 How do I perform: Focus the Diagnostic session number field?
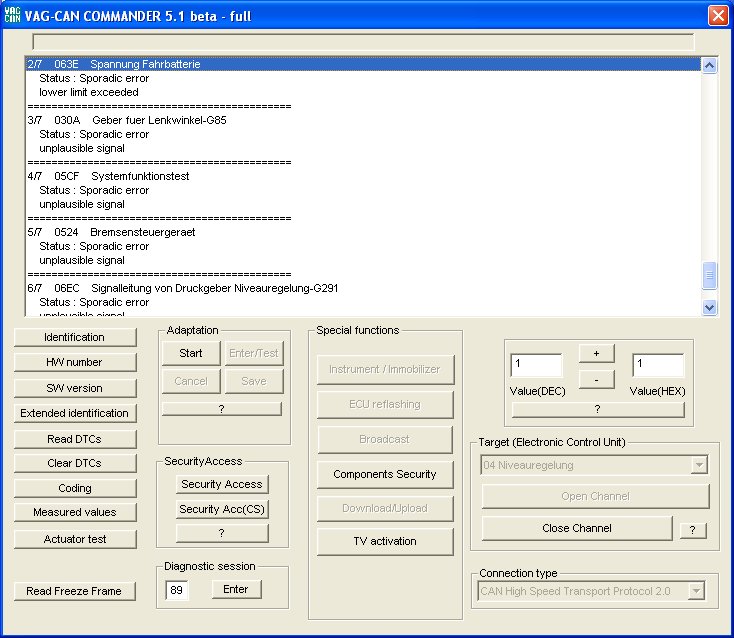pos(177,590)
